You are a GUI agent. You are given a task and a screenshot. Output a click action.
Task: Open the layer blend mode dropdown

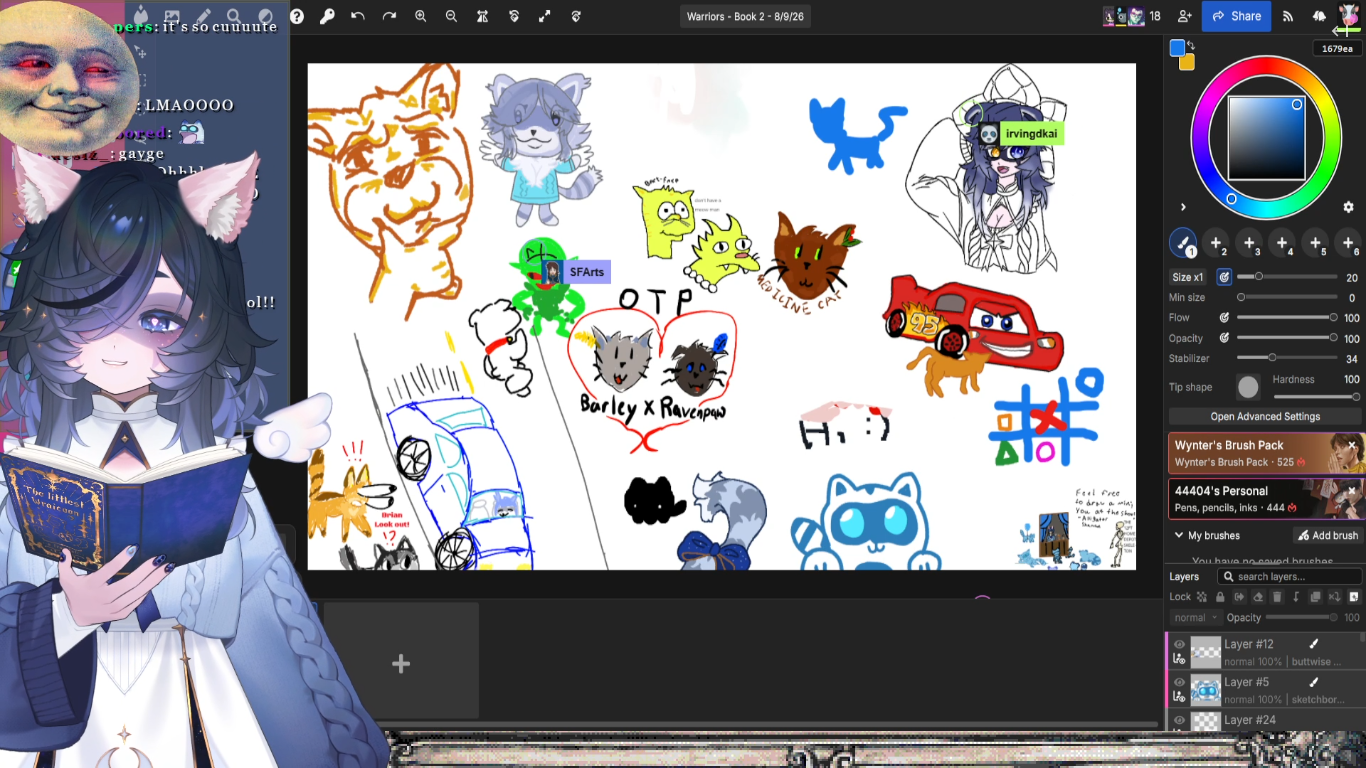click(1196, 618)
